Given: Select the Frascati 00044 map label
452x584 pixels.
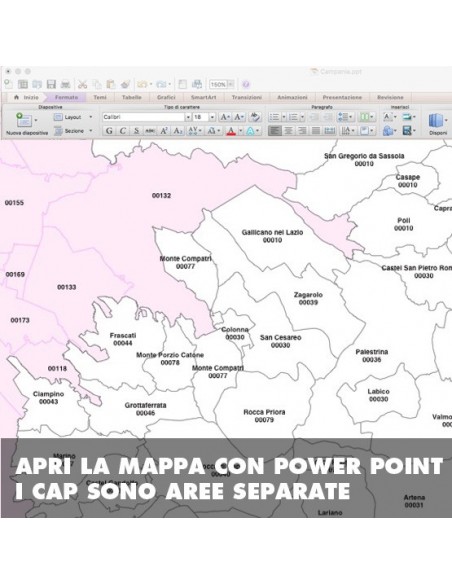Looking at the screenshot, I should (x=123, y=339).
